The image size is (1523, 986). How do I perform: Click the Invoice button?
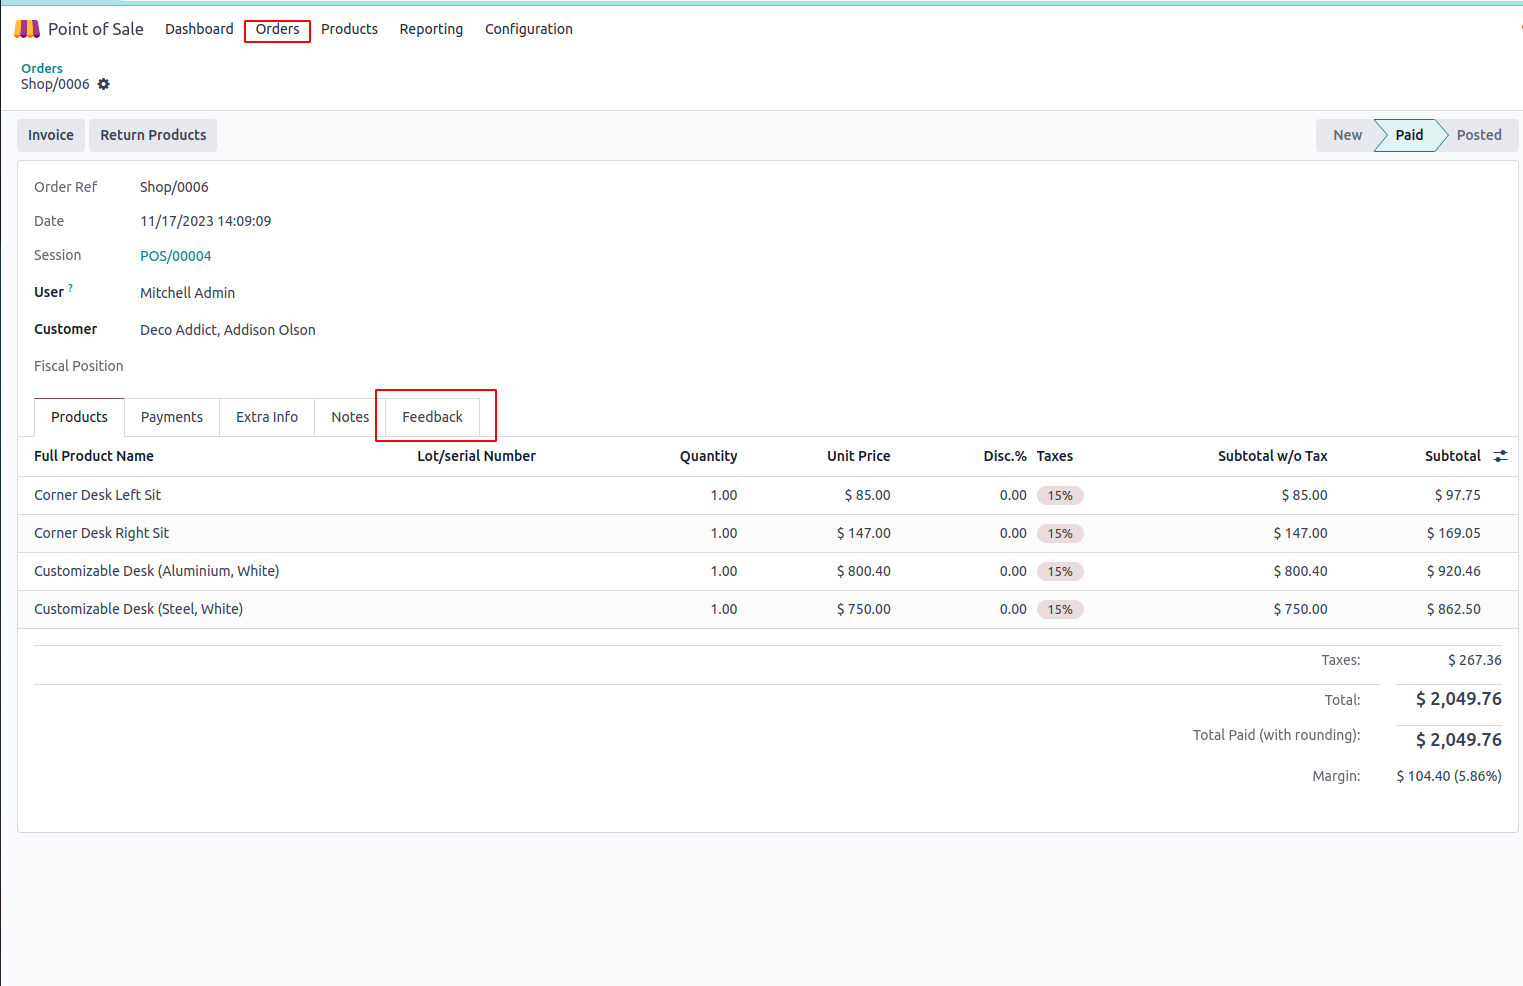51,135
